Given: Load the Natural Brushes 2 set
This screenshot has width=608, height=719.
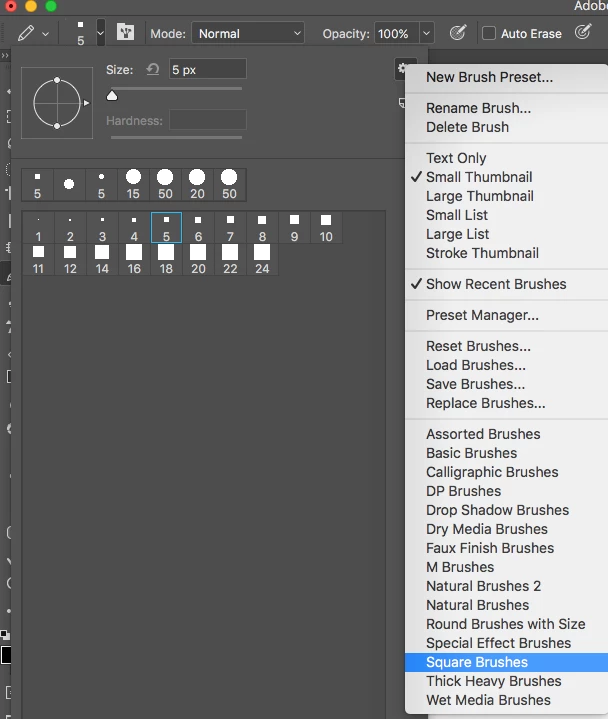Looking at the screenshot, I should coord(506,586).
